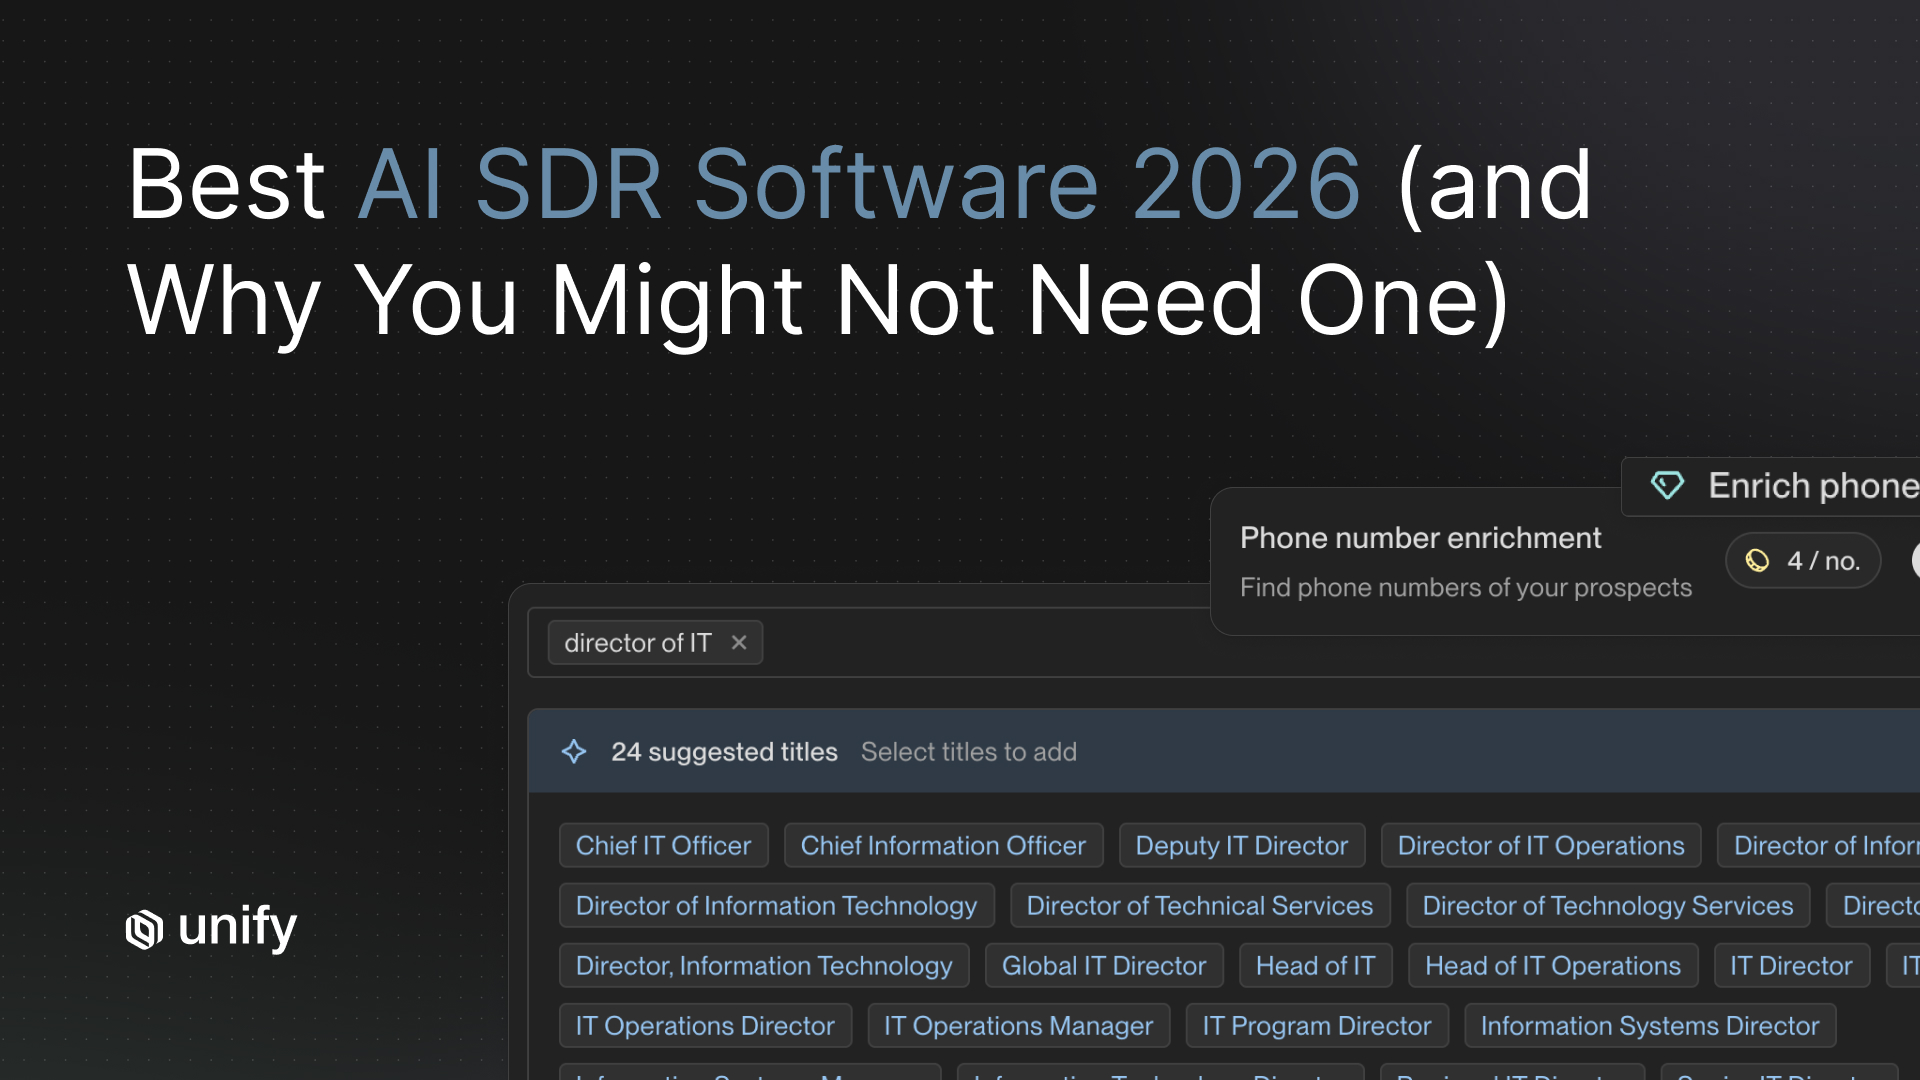Click 'Find phone numbers of your prospects'

coord(1465,588)
